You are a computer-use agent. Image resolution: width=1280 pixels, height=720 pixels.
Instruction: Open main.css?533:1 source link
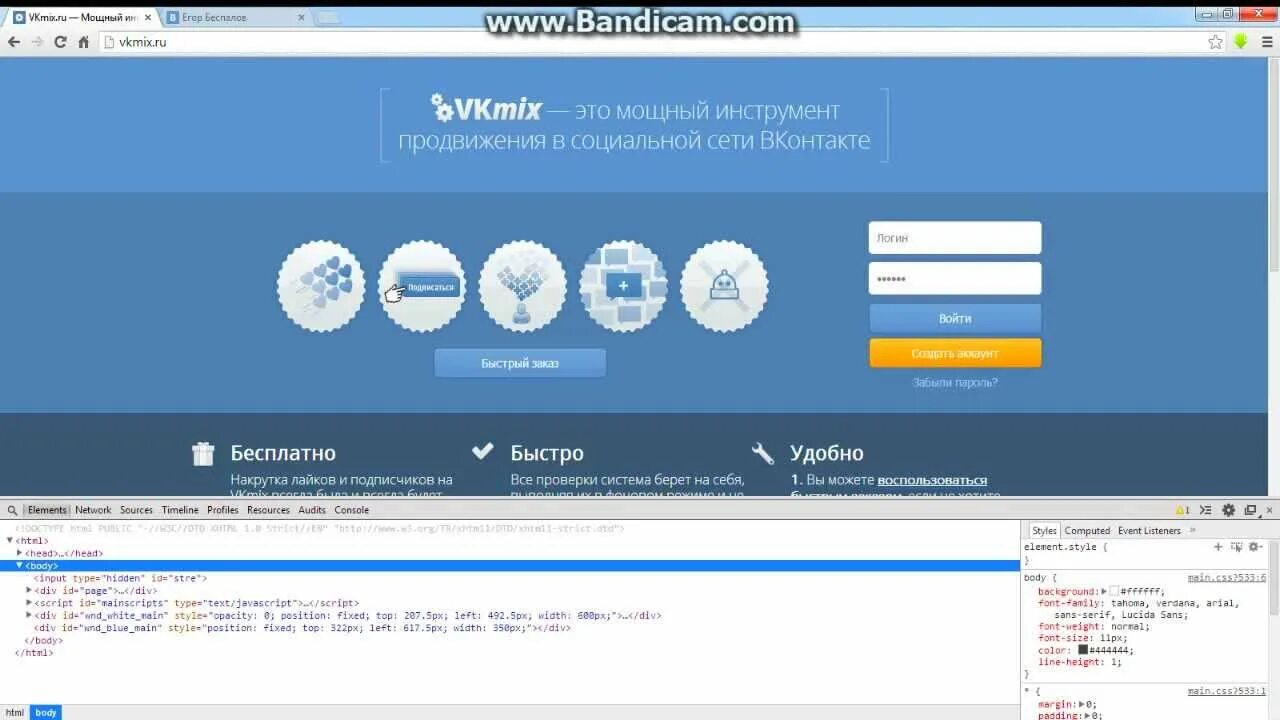[1227, 691]
